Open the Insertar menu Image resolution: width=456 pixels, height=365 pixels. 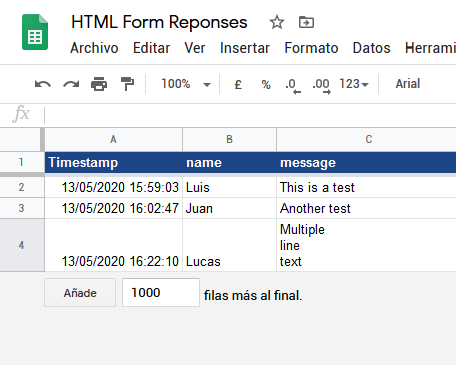(x=245, y=48)
